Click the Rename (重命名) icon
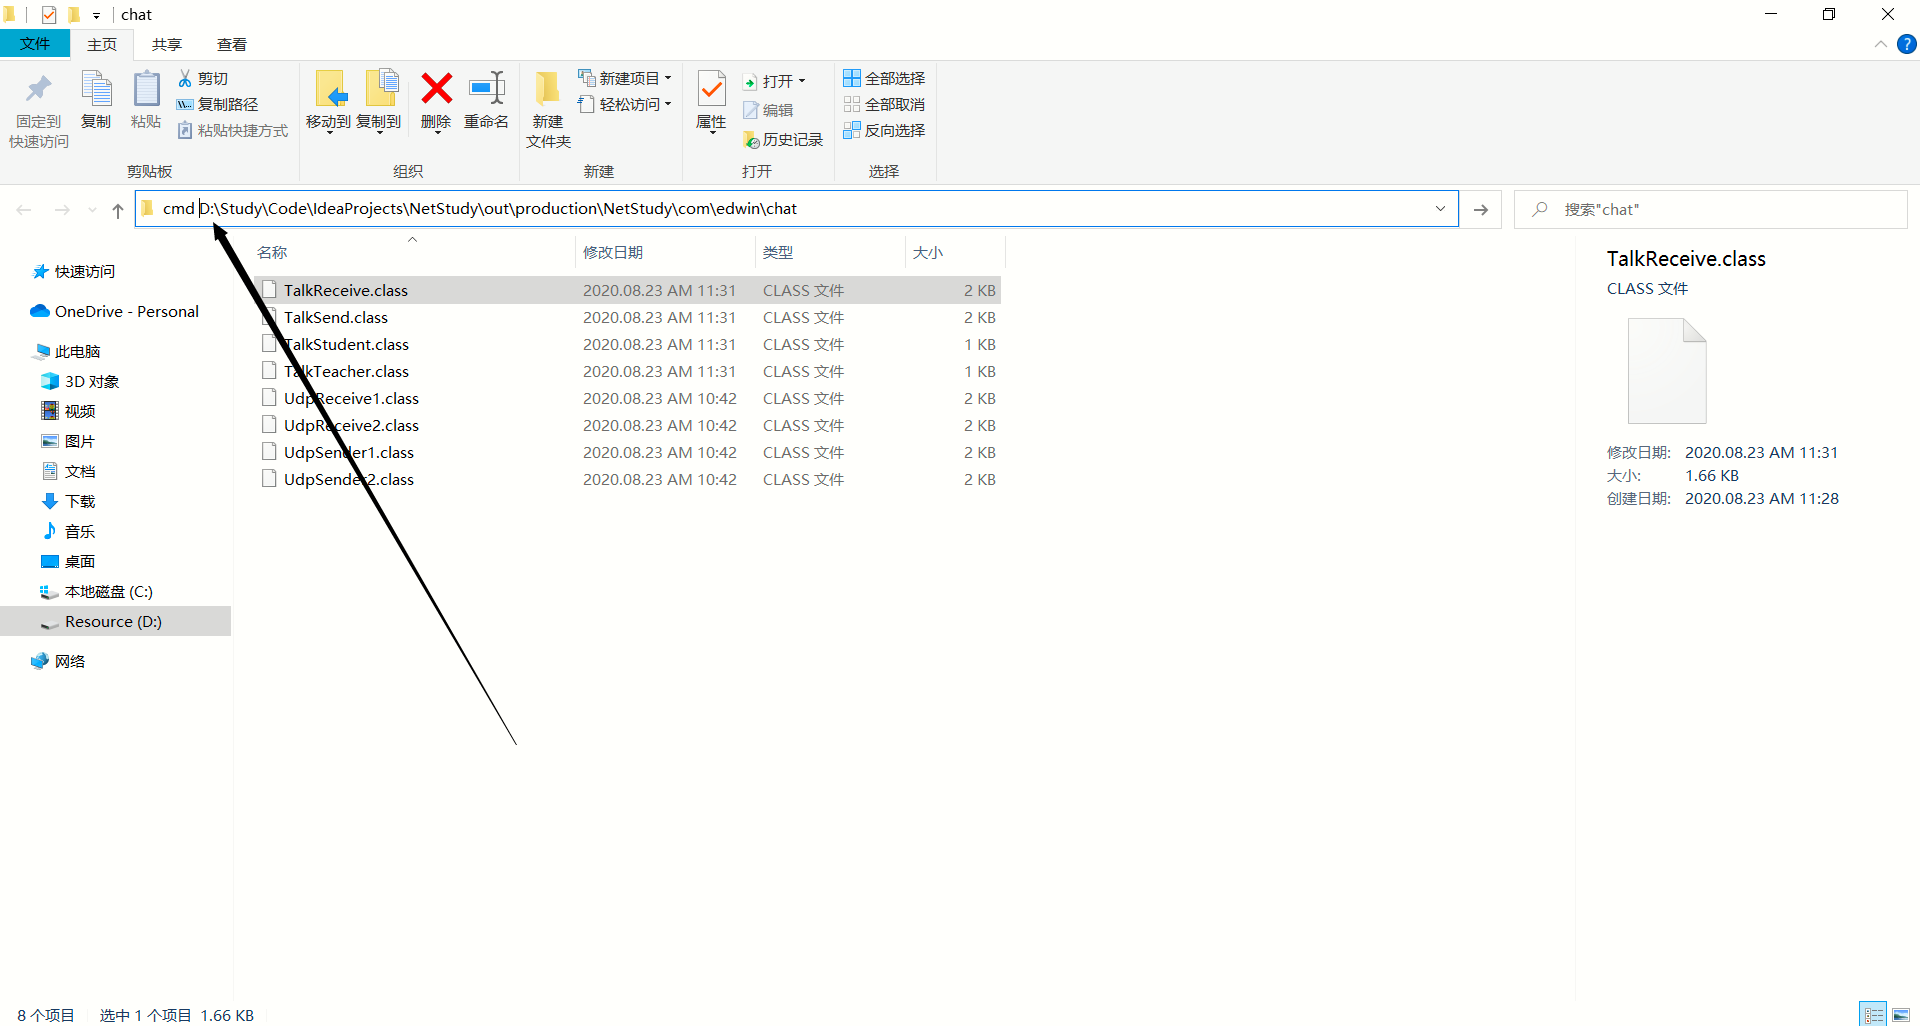Viewport: 1920px width, 1026px height. coord(487,89)
